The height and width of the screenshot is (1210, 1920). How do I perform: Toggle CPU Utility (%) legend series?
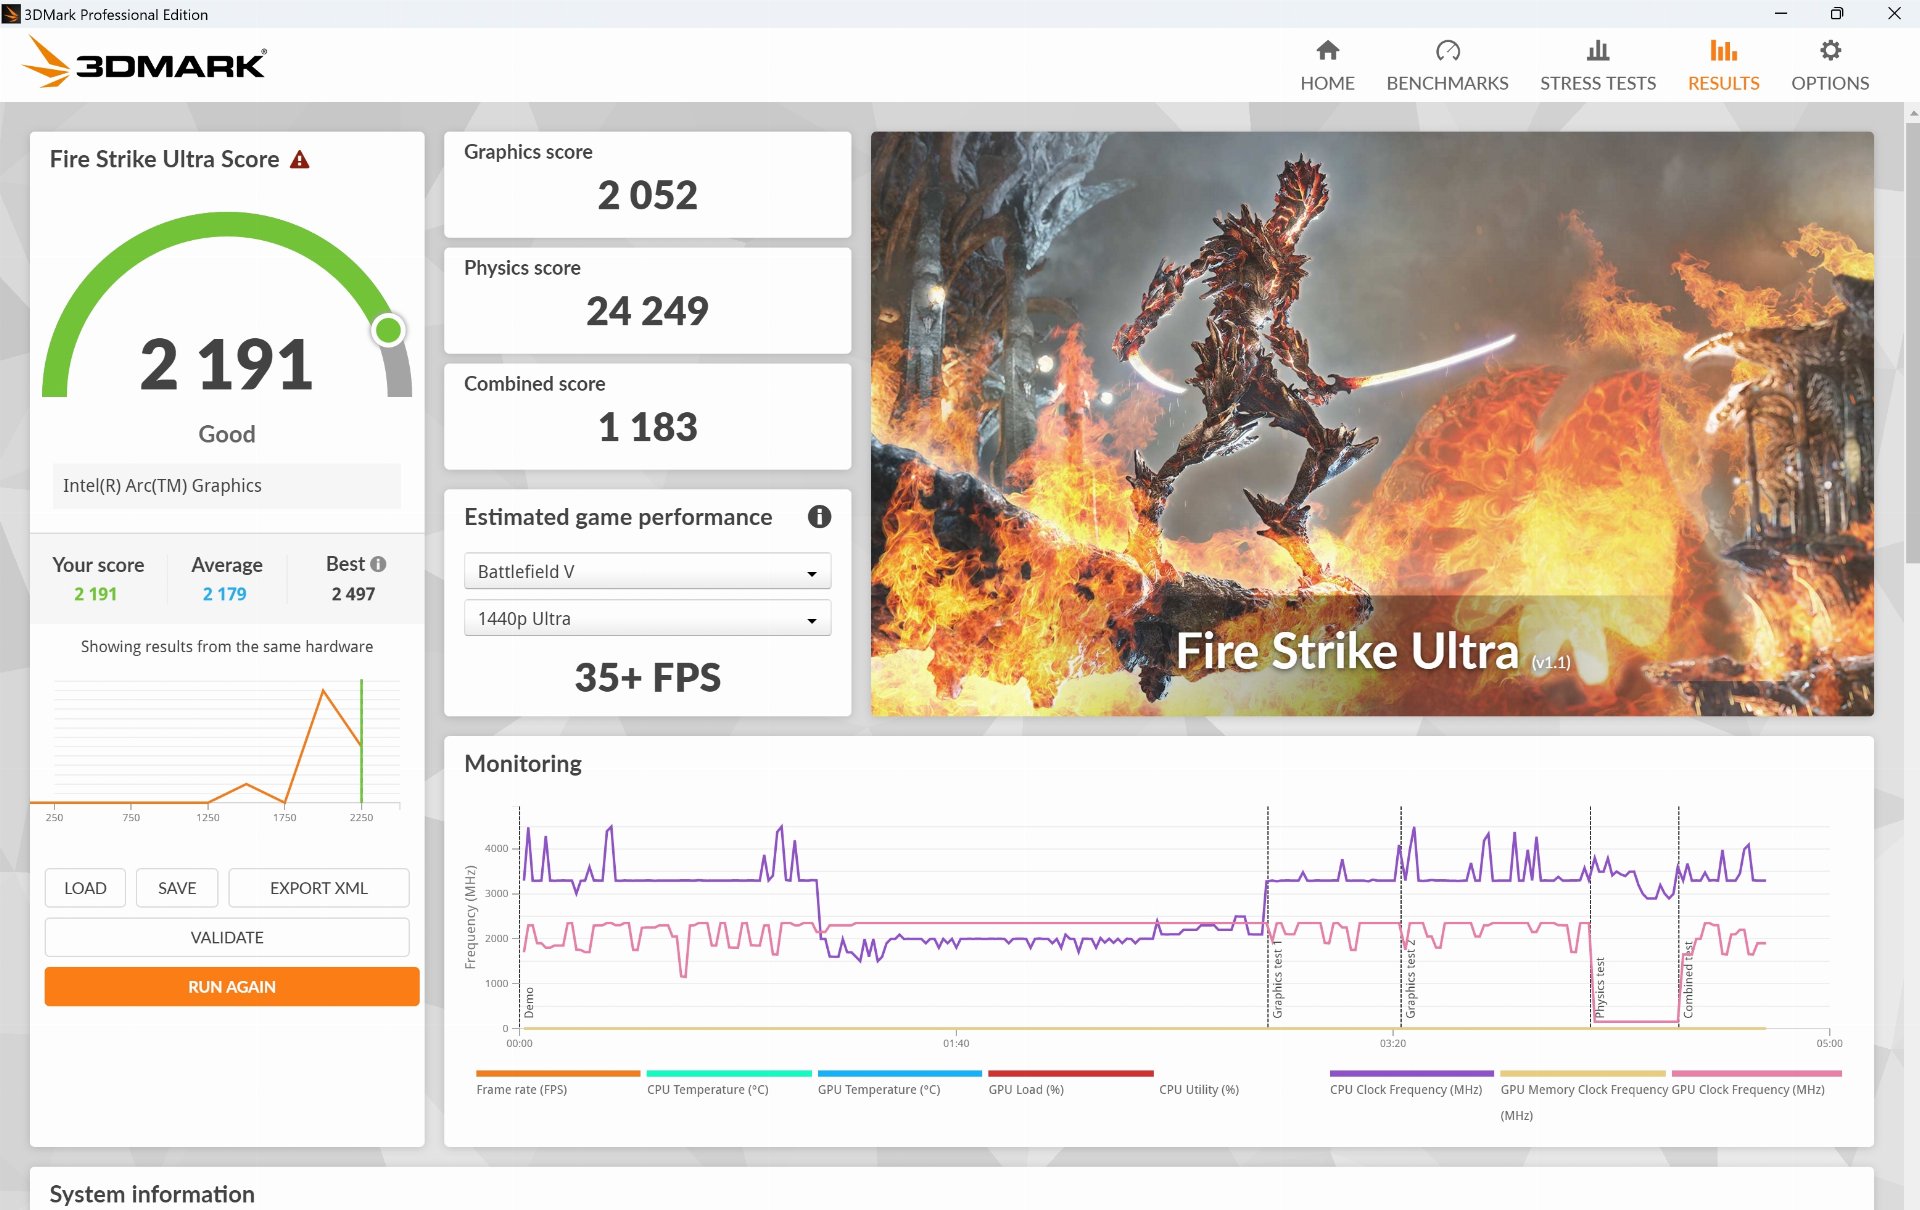tap(1198, 1090)
